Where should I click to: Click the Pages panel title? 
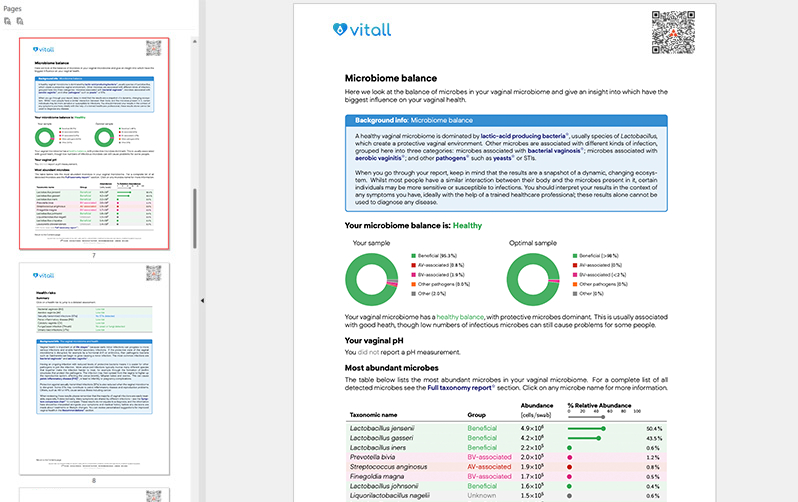coord(12,9)
